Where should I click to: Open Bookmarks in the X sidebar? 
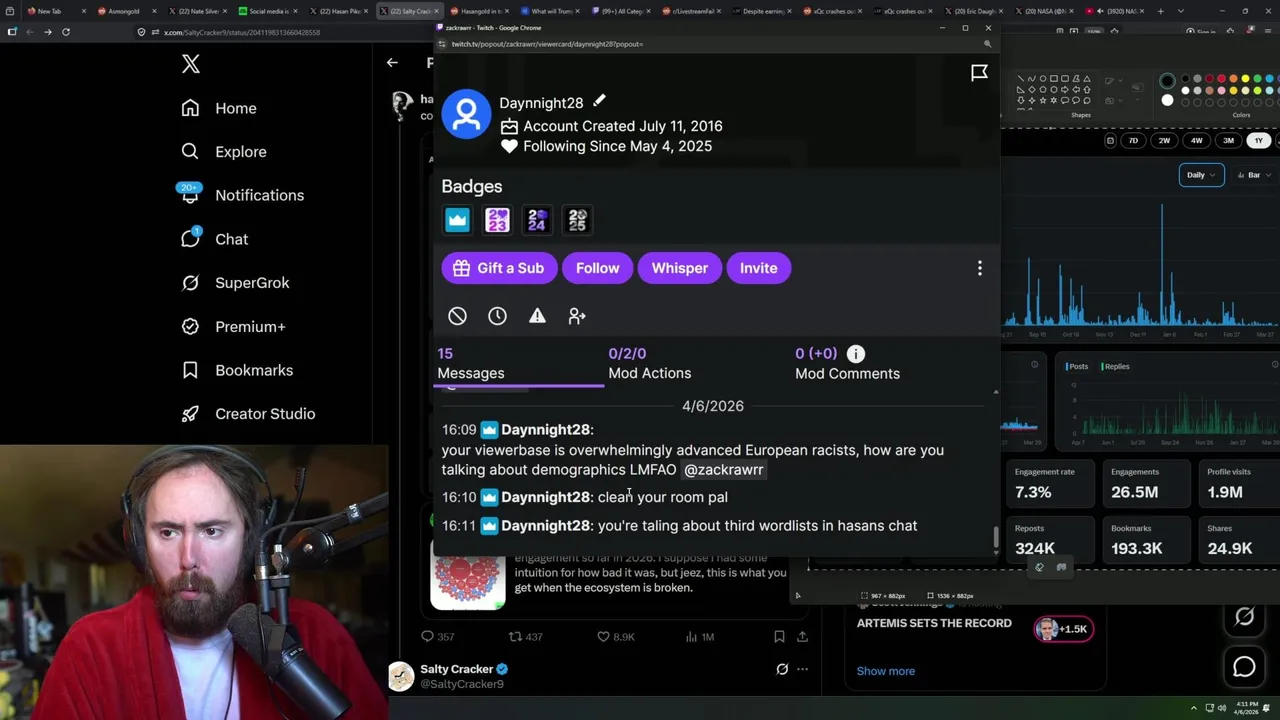[237, 370]
